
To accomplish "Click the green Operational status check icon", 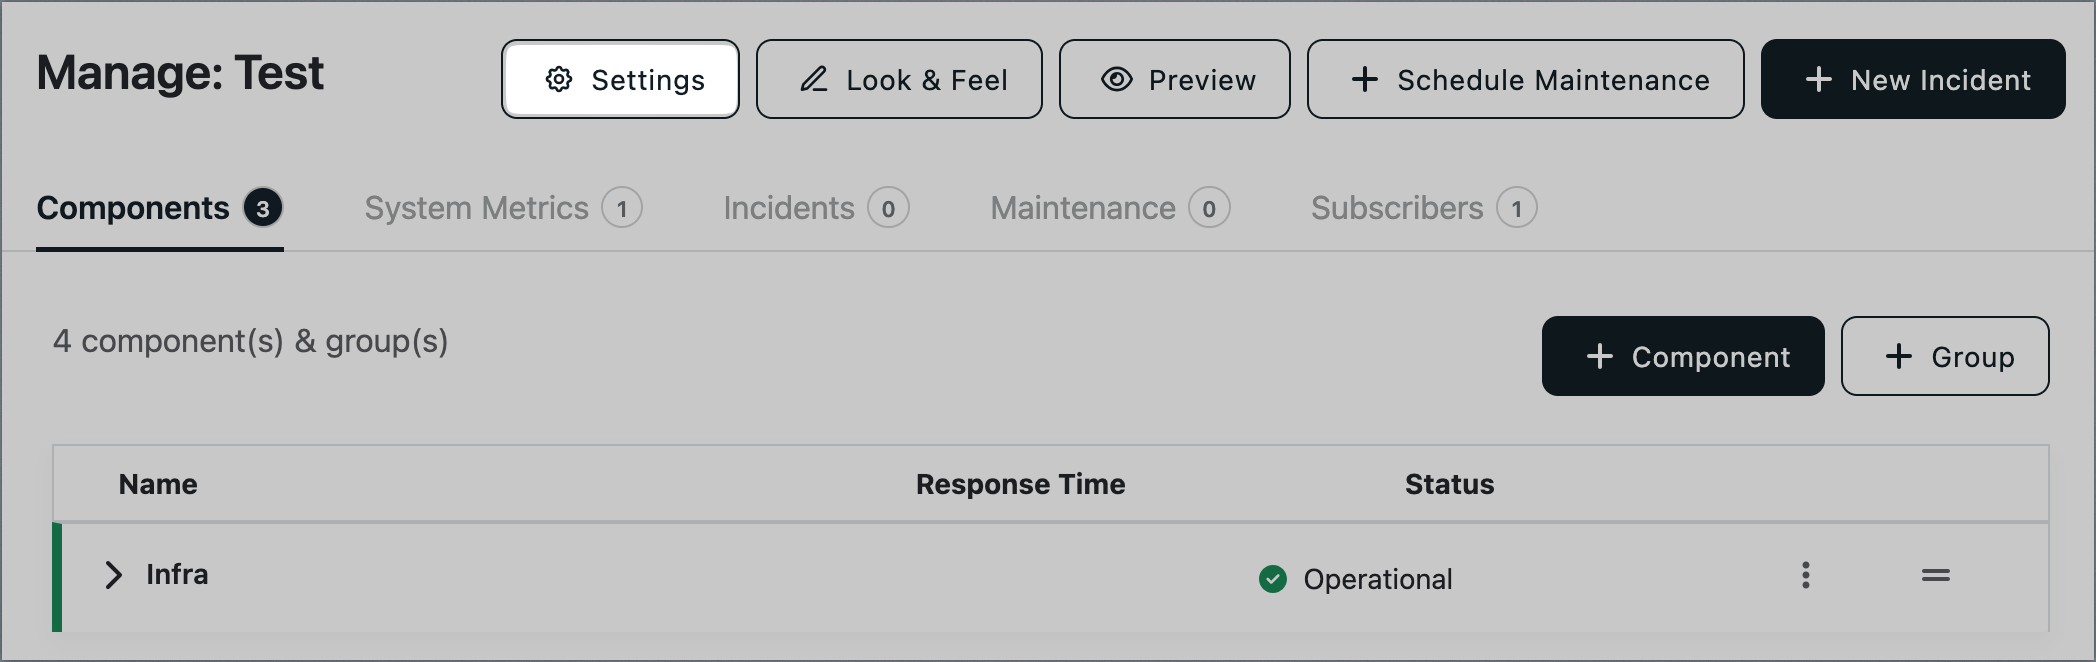I will [1273, 579].
